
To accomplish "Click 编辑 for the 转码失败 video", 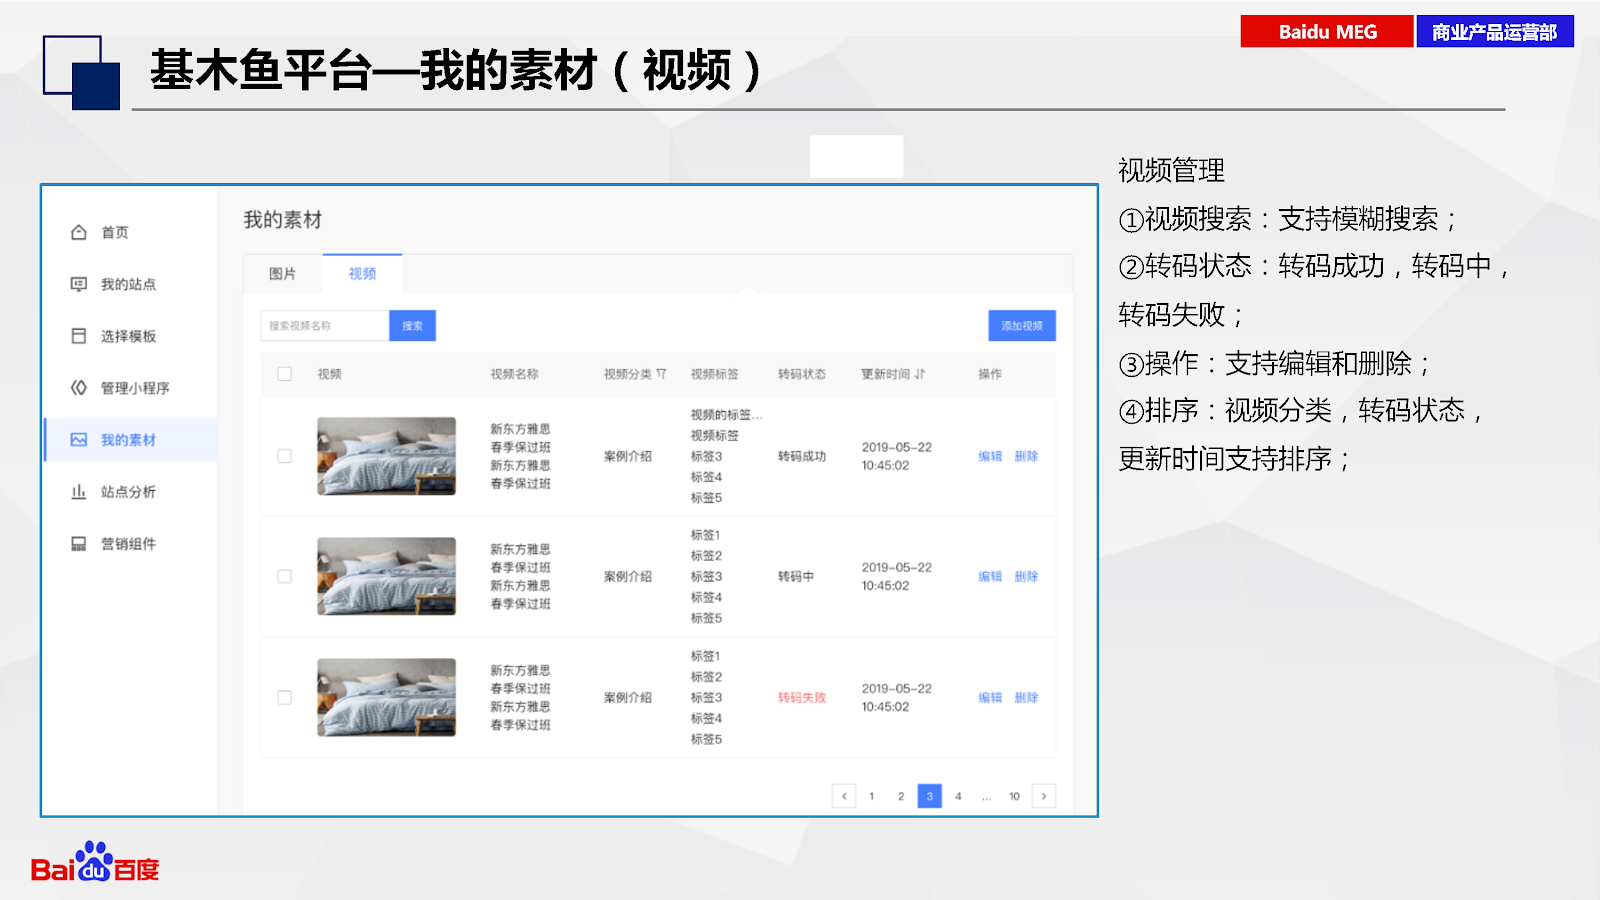I will [x=990, y=698].
